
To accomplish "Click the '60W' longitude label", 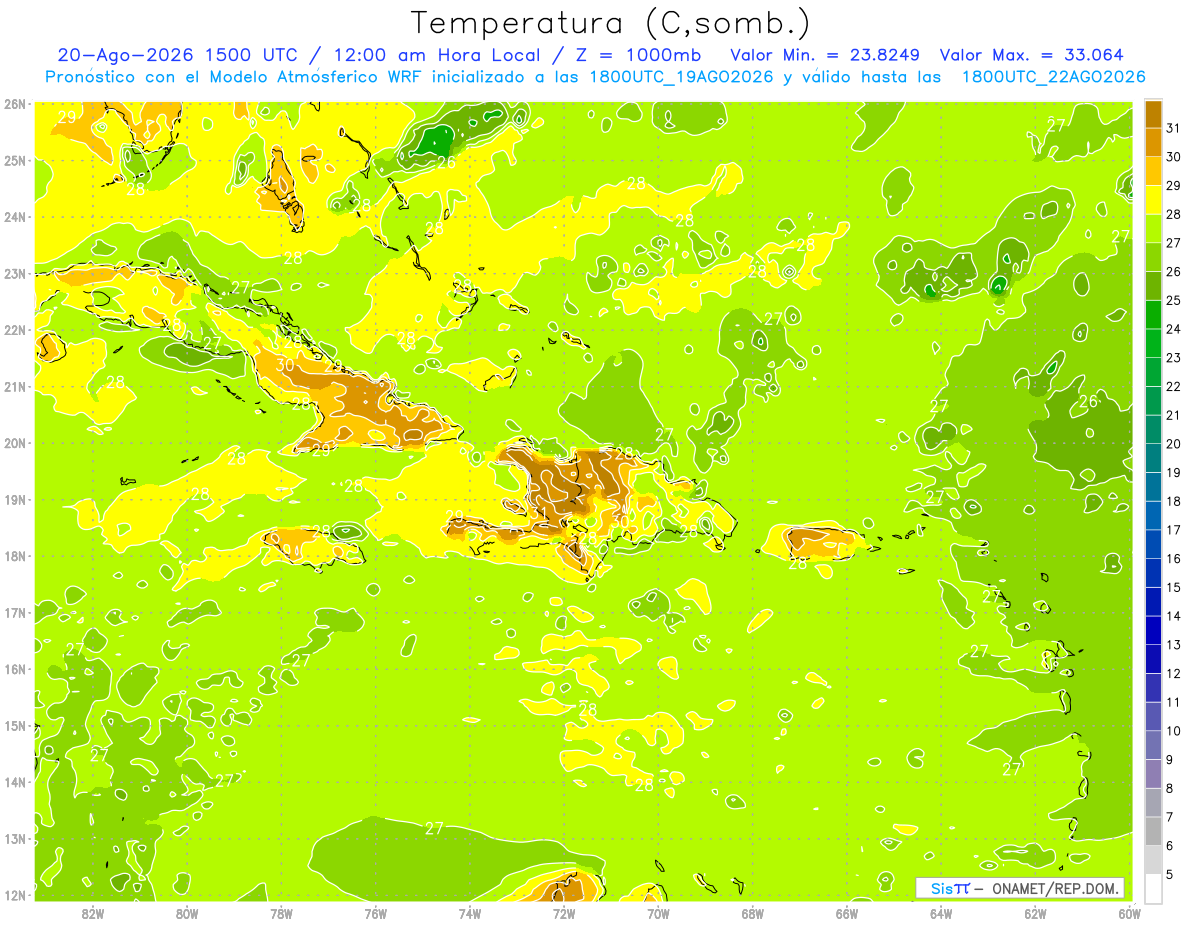I will click(1129, 913).
